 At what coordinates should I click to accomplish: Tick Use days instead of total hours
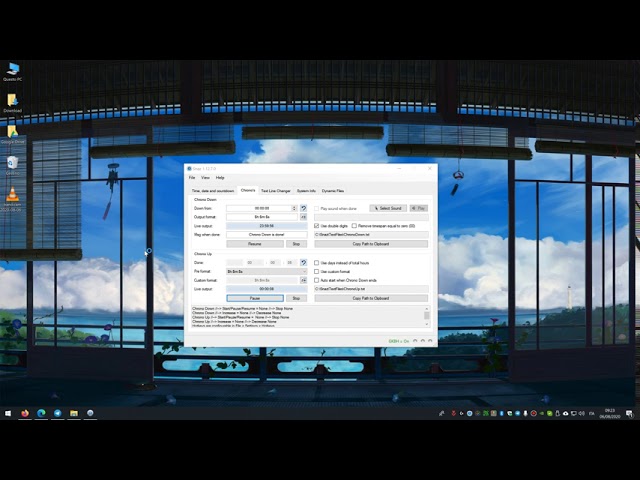[x=317, y=262]
